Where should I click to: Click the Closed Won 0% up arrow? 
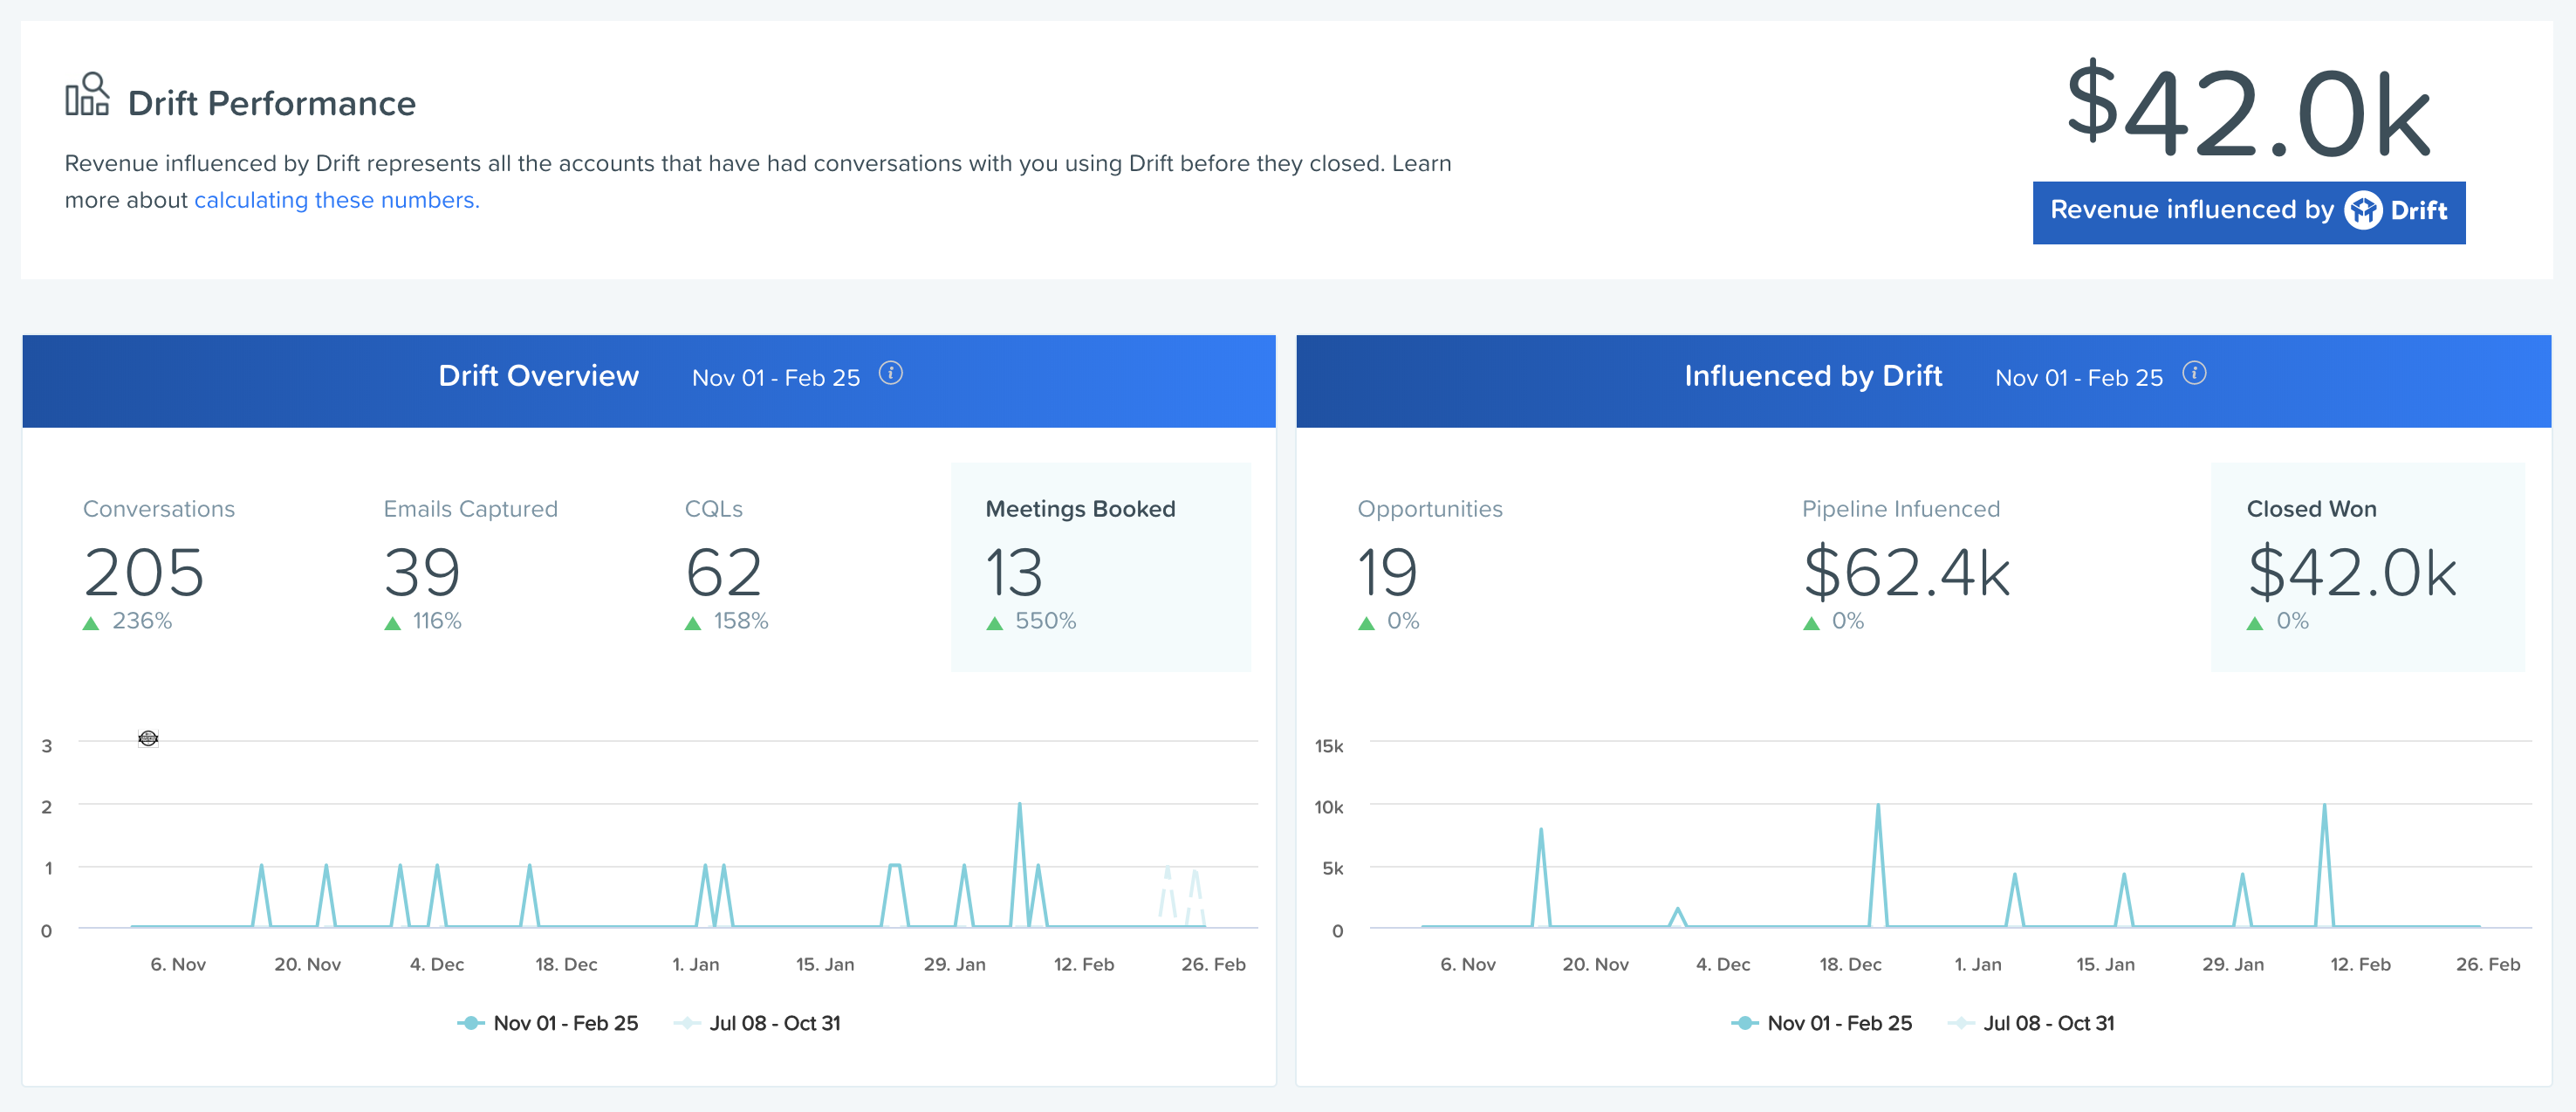(2255, 623)
